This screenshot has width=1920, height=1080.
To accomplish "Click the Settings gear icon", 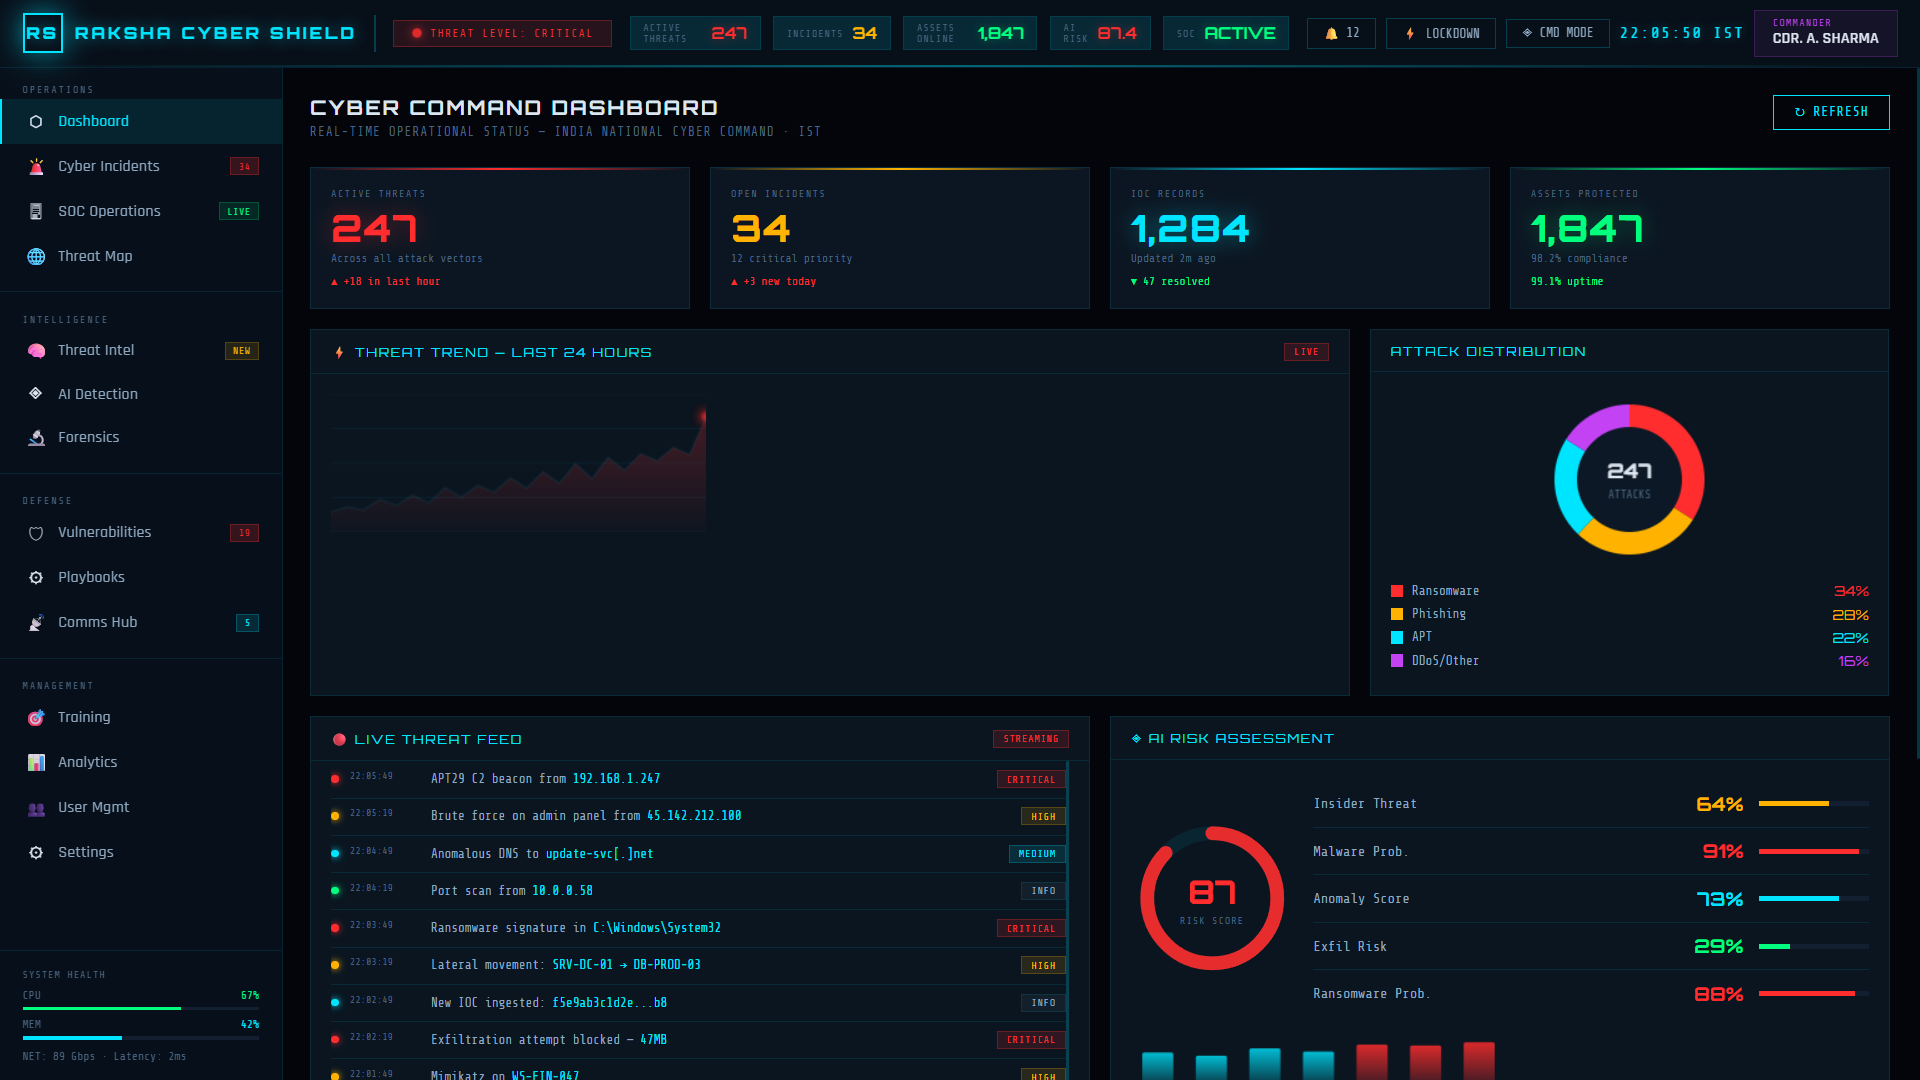I will tap(36, 852).
